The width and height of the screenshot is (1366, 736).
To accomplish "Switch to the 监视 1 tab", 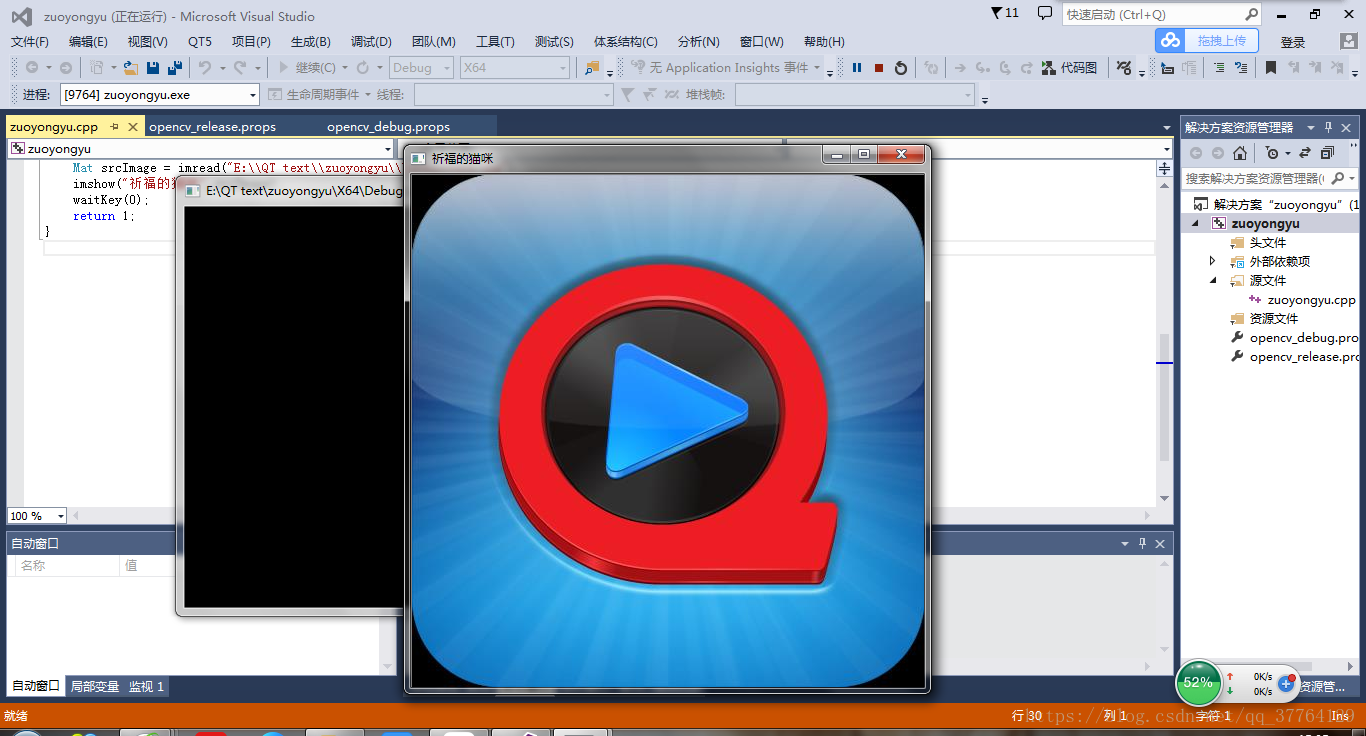I will click(146, 686).
